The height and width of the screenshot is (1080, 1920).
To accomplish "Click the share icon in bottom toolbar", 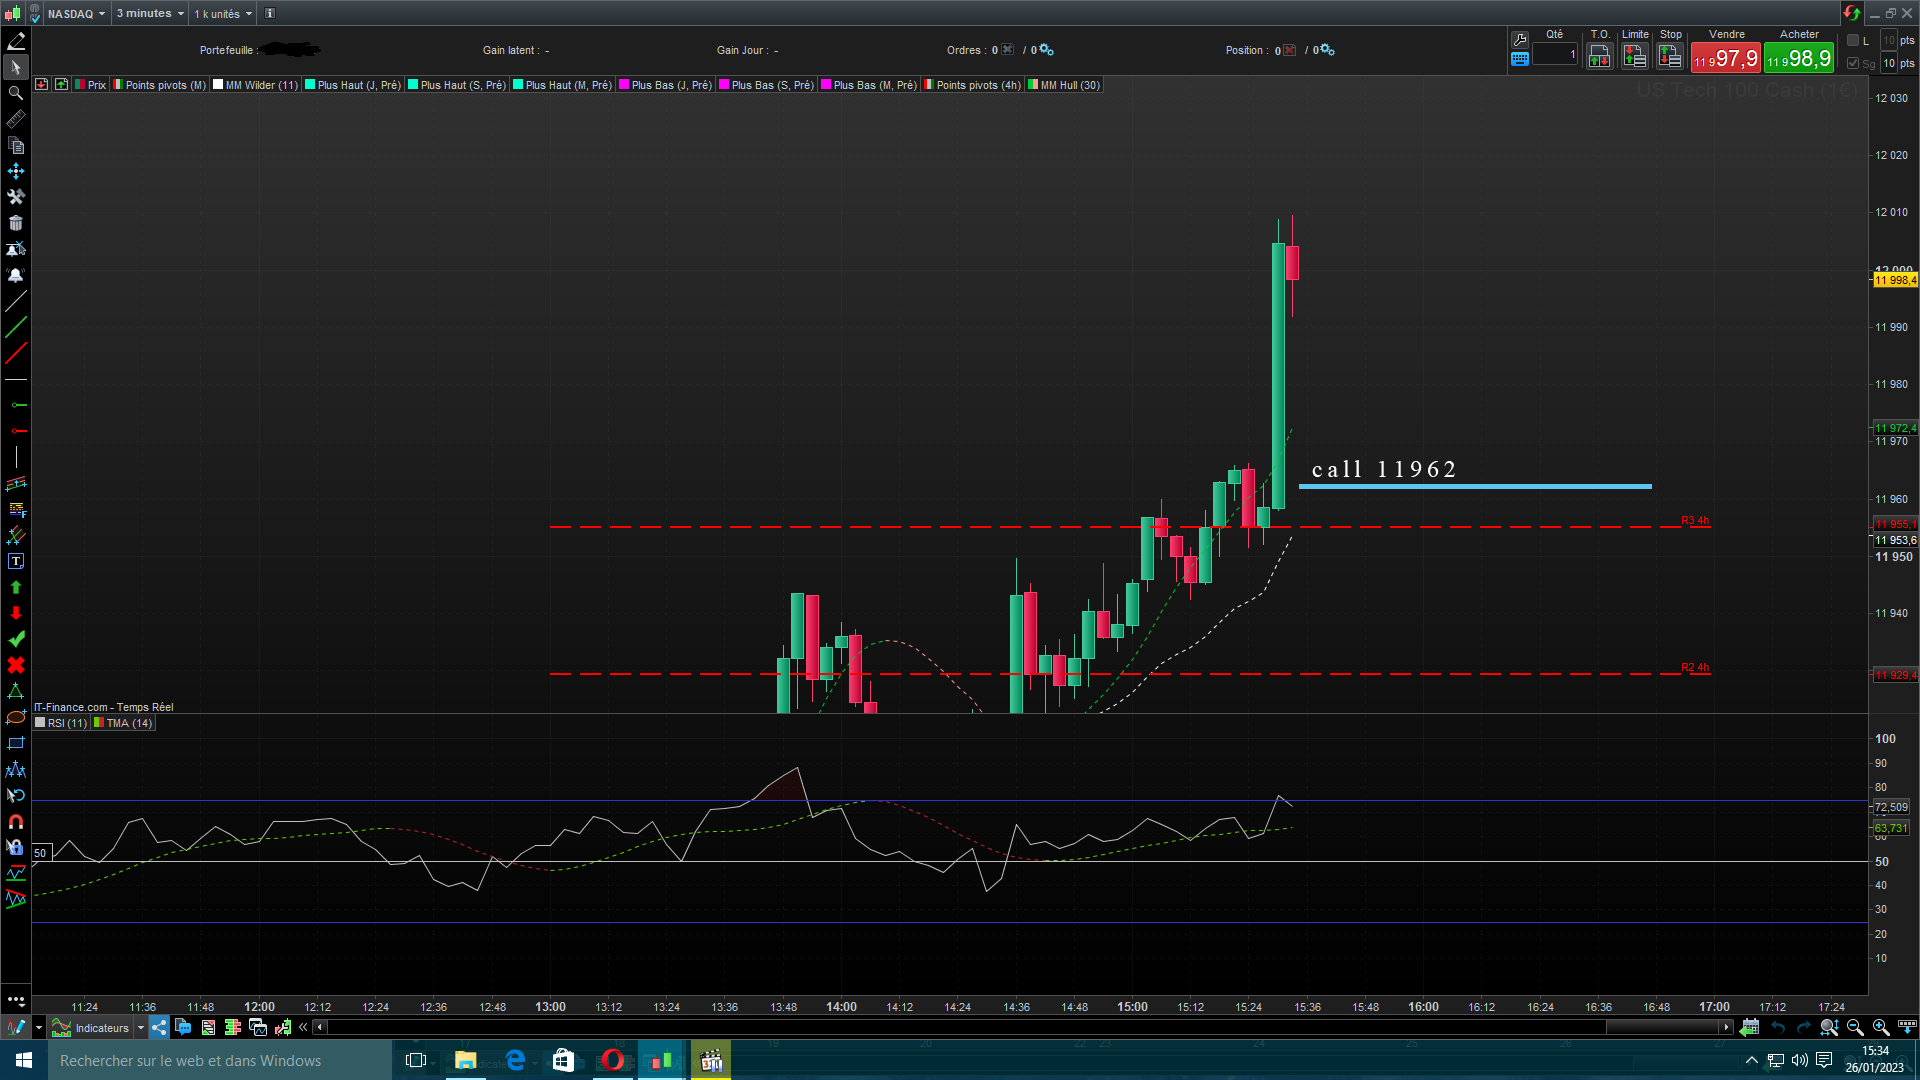I will 160,1027.
